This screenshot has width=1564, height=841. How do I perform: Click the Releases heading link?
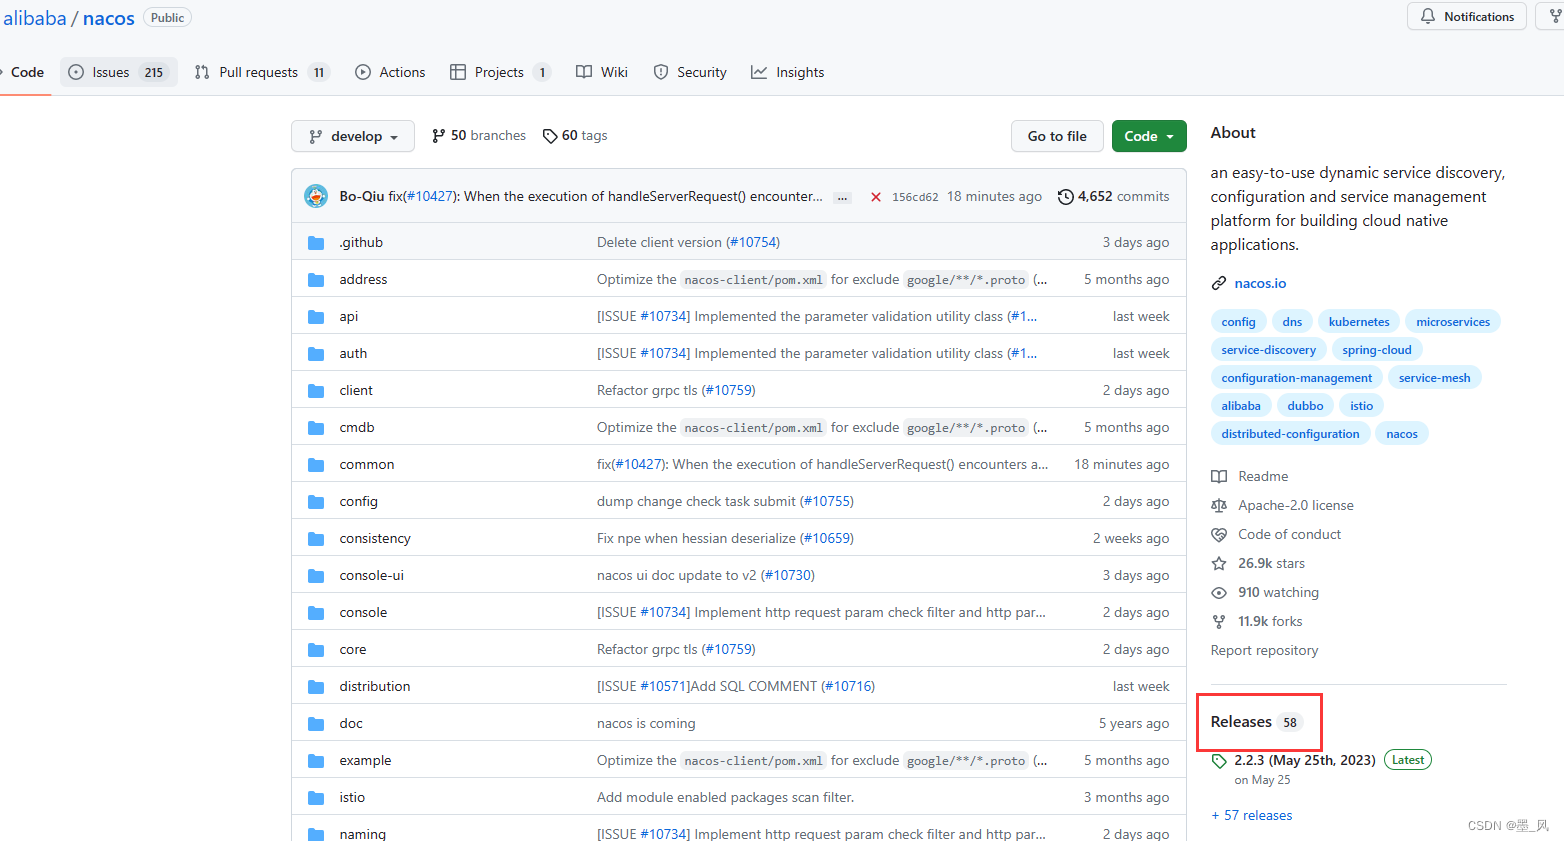coord(1241,722)
